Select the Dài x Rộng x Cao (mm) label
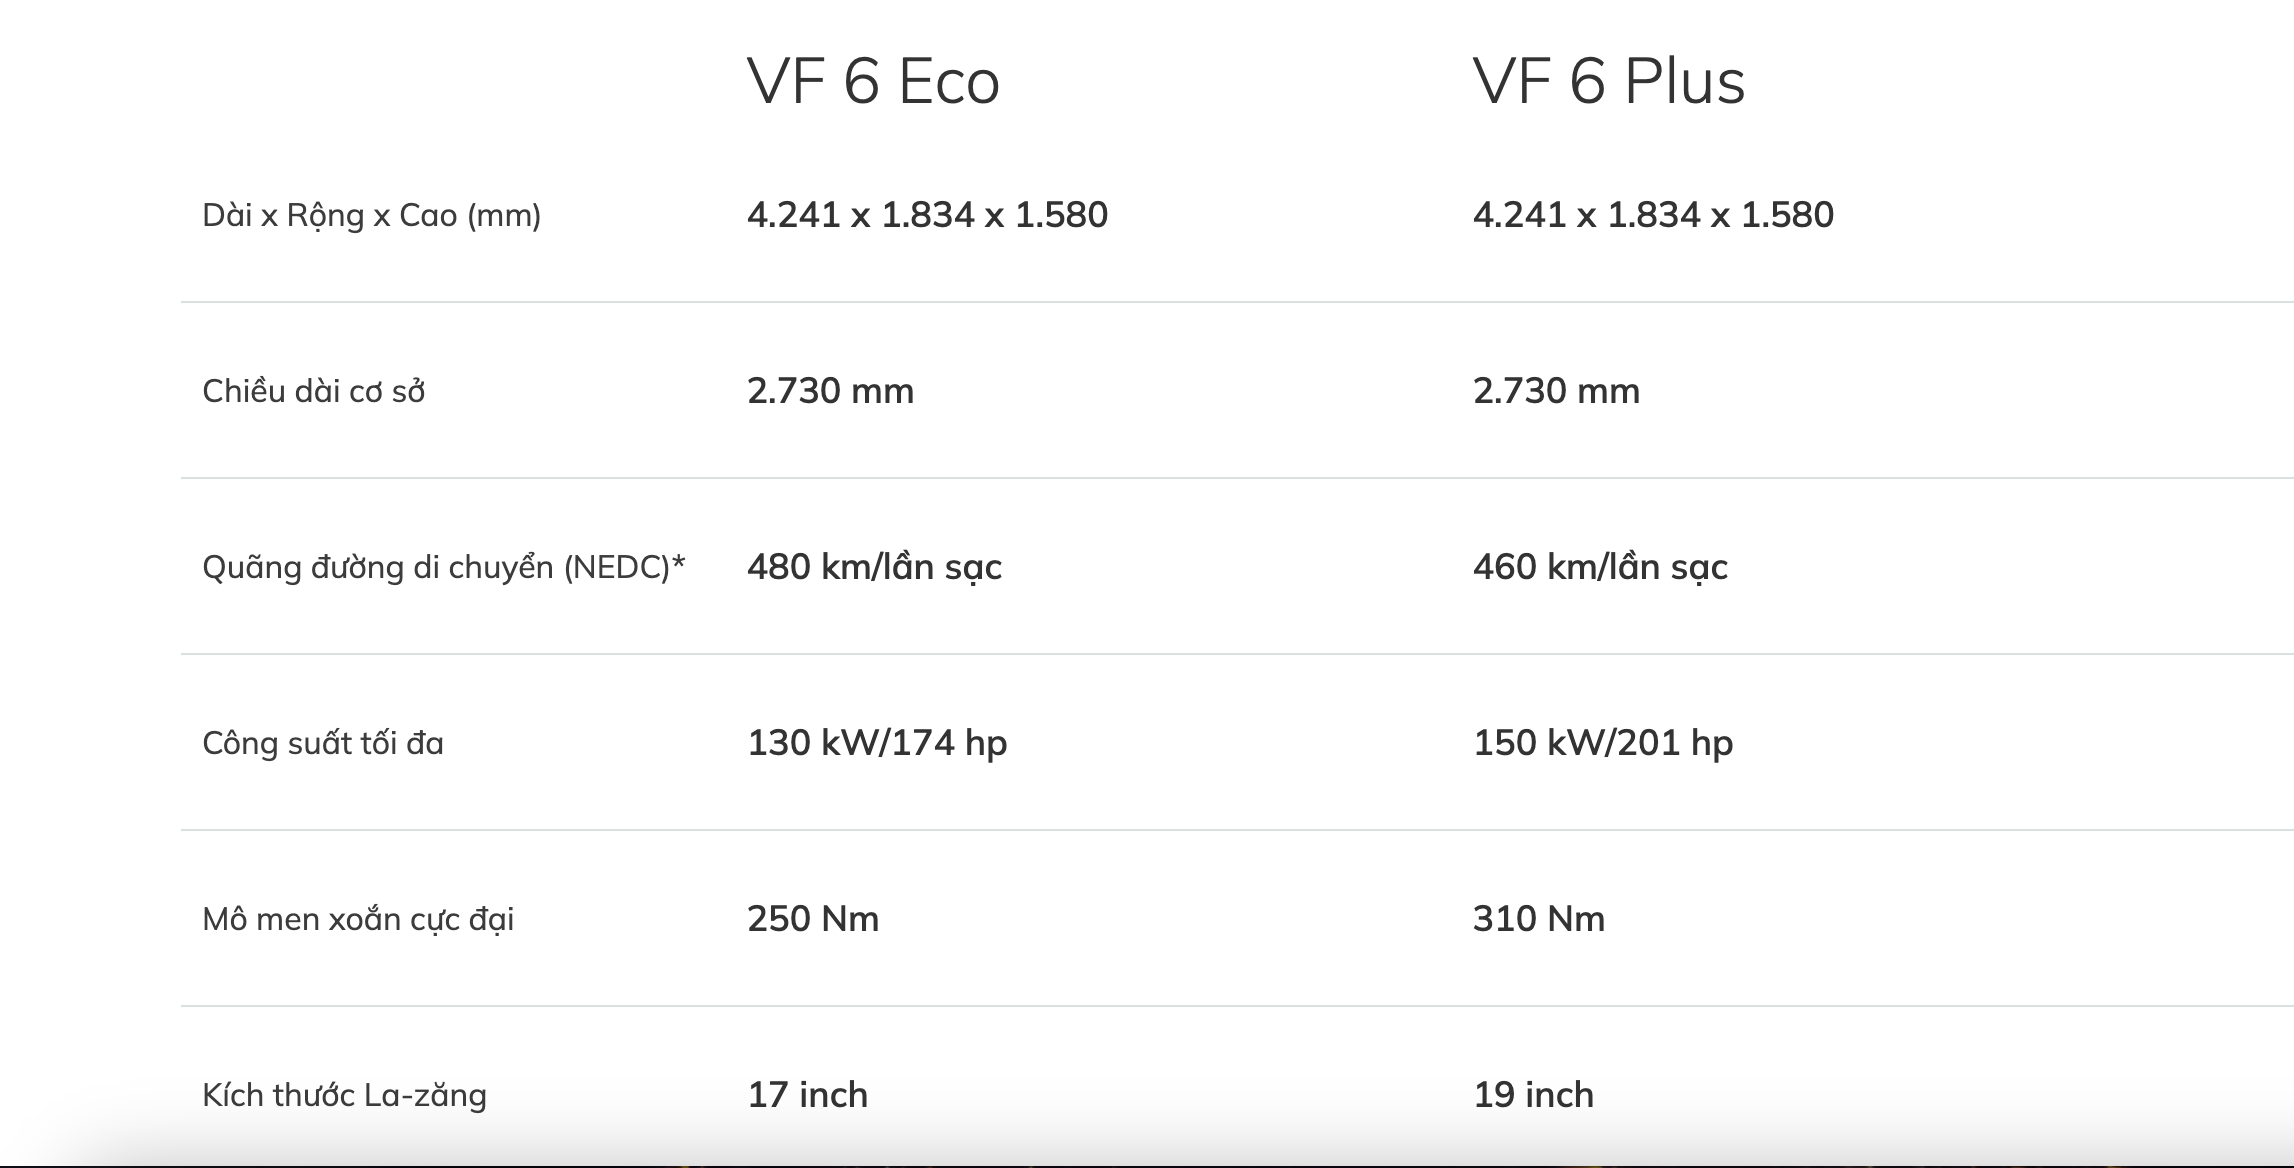 (x=371, y=215)
